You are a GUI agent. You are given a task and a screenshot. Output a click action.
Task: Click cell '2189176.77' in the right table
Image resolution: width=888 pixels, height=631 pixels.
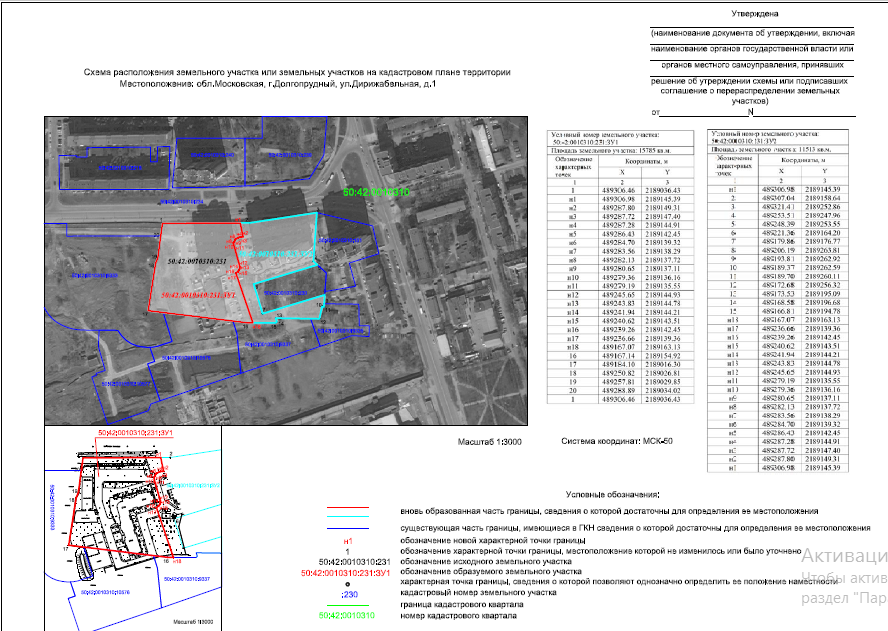pyautogui.click(x=822, y=241)
